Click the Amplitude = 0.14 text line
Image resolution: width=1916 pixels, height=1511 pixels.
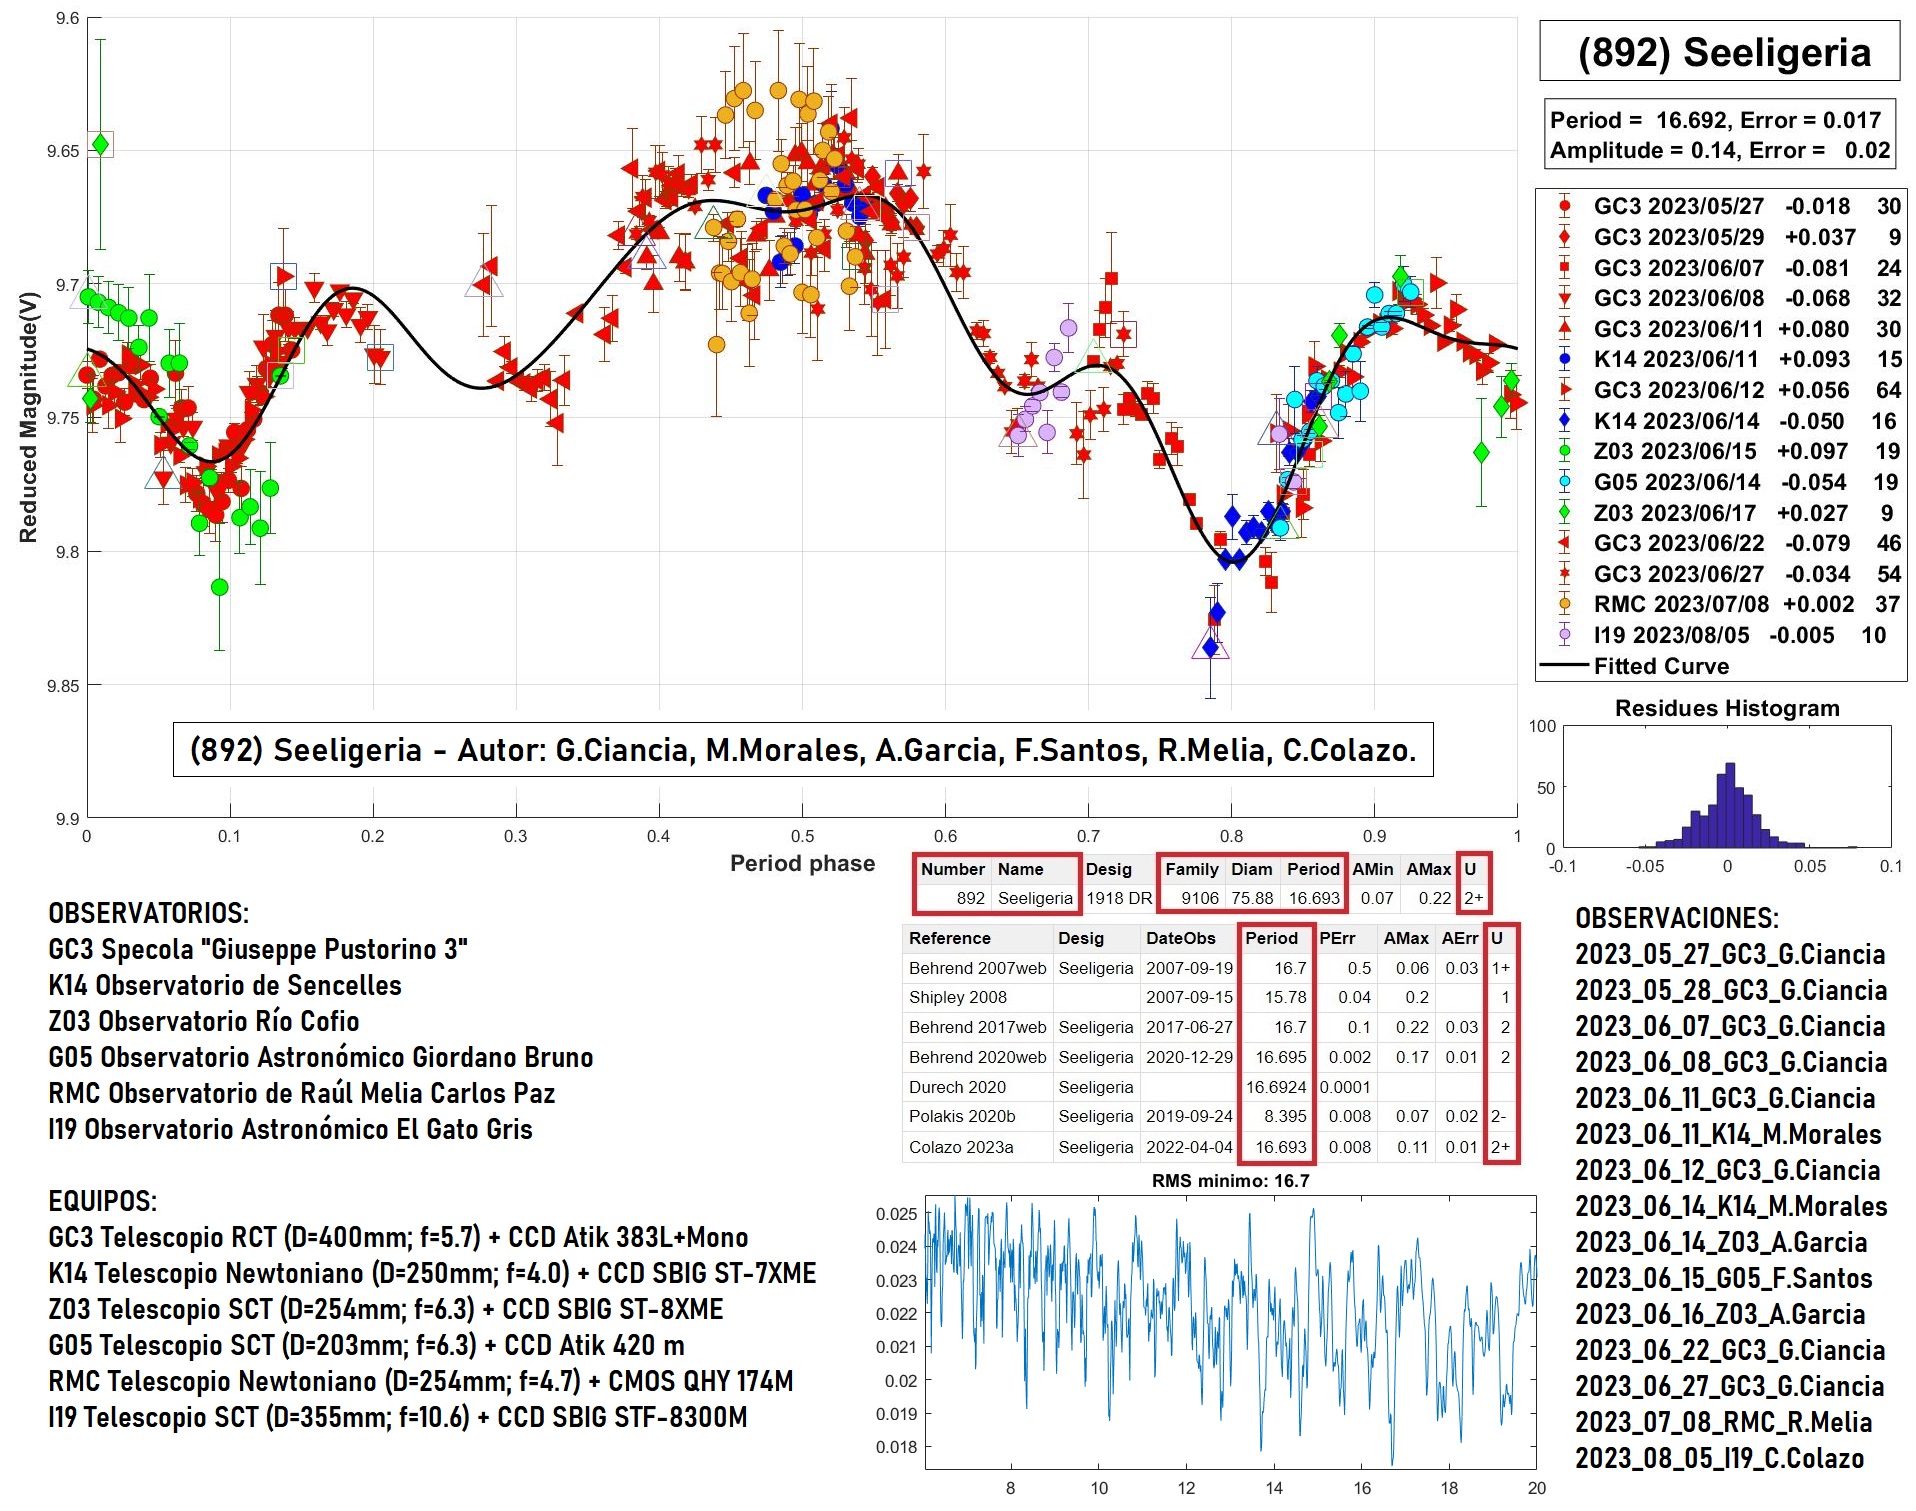(x=1719, y=150)
